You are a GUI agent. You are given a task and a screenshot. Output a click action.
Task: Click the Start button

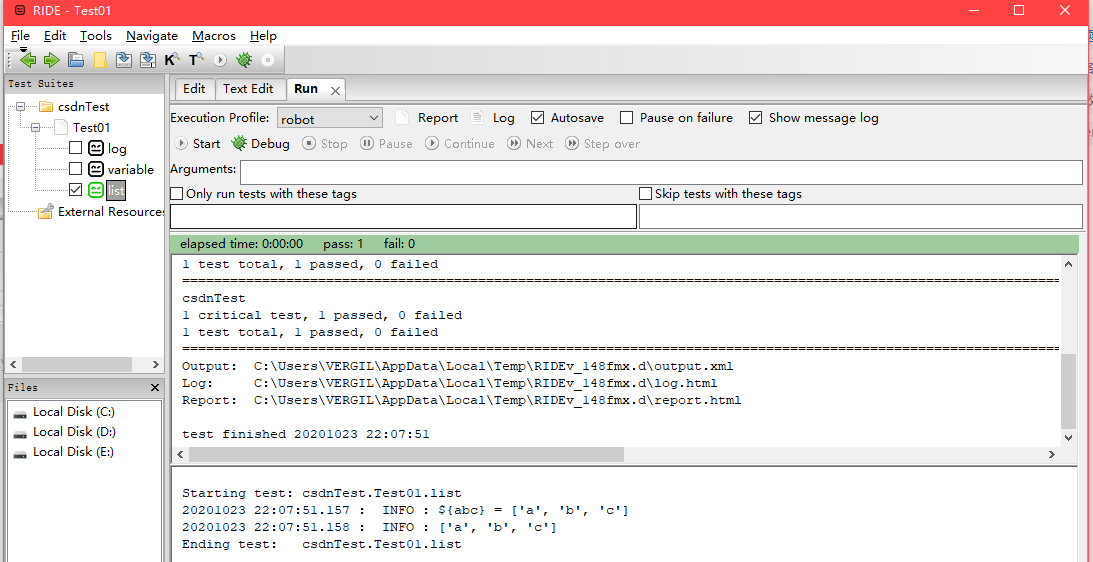pos(197,144)
